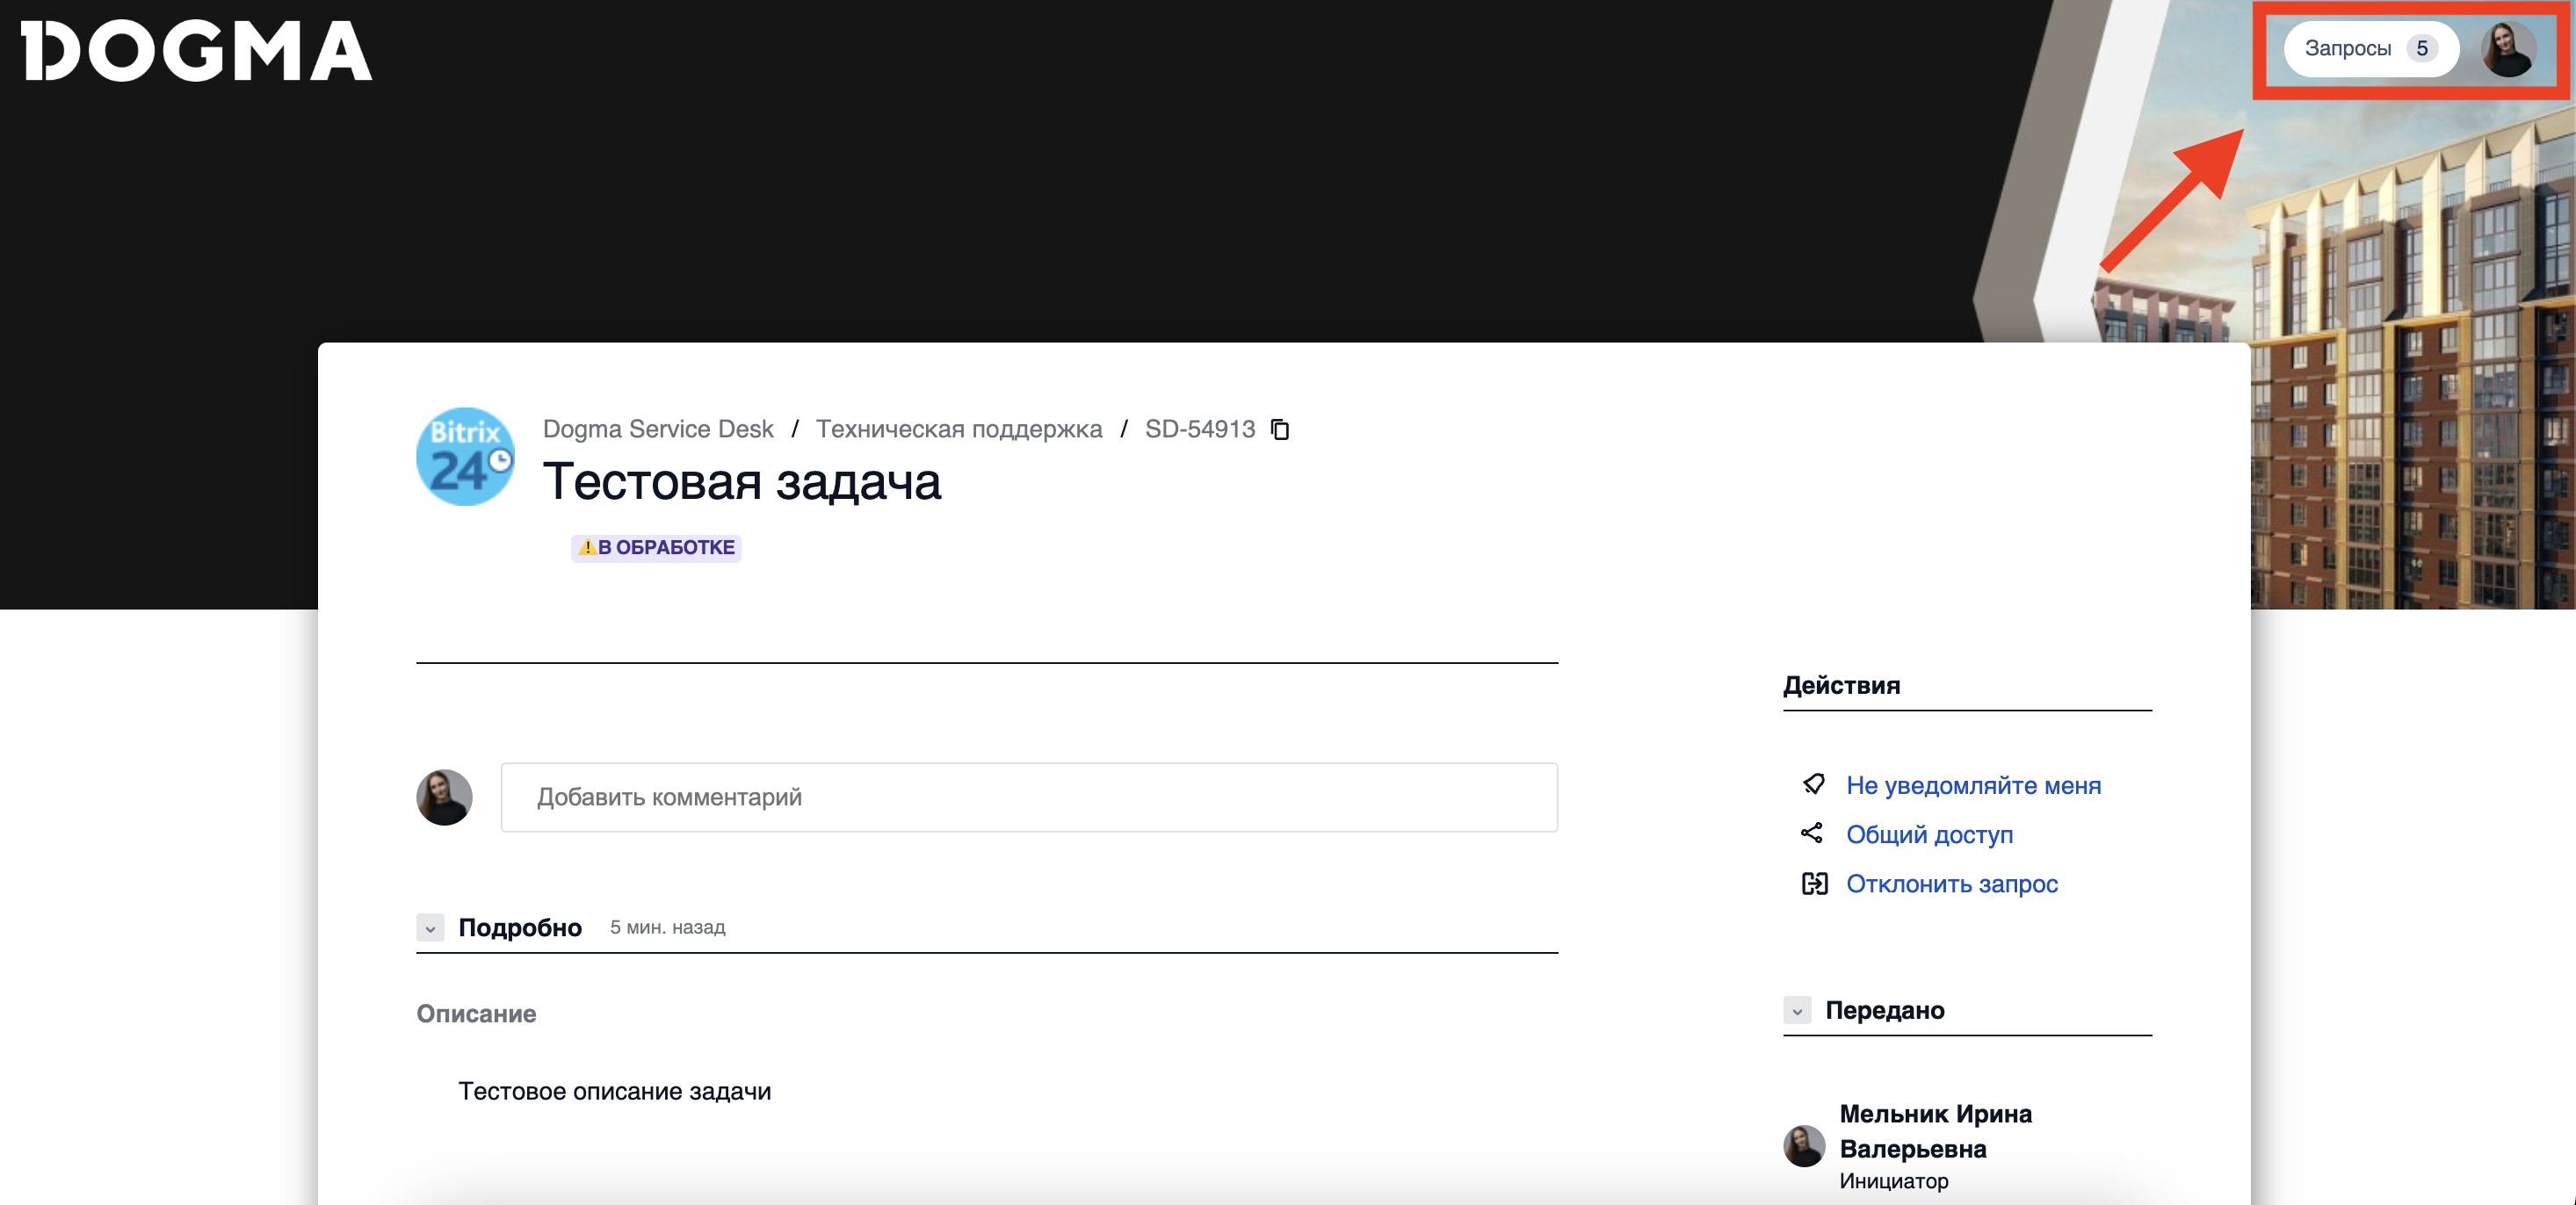The image size is (2576, 1205).
Task: Click commenter avatar next to comment box
Action: [444, 797]
